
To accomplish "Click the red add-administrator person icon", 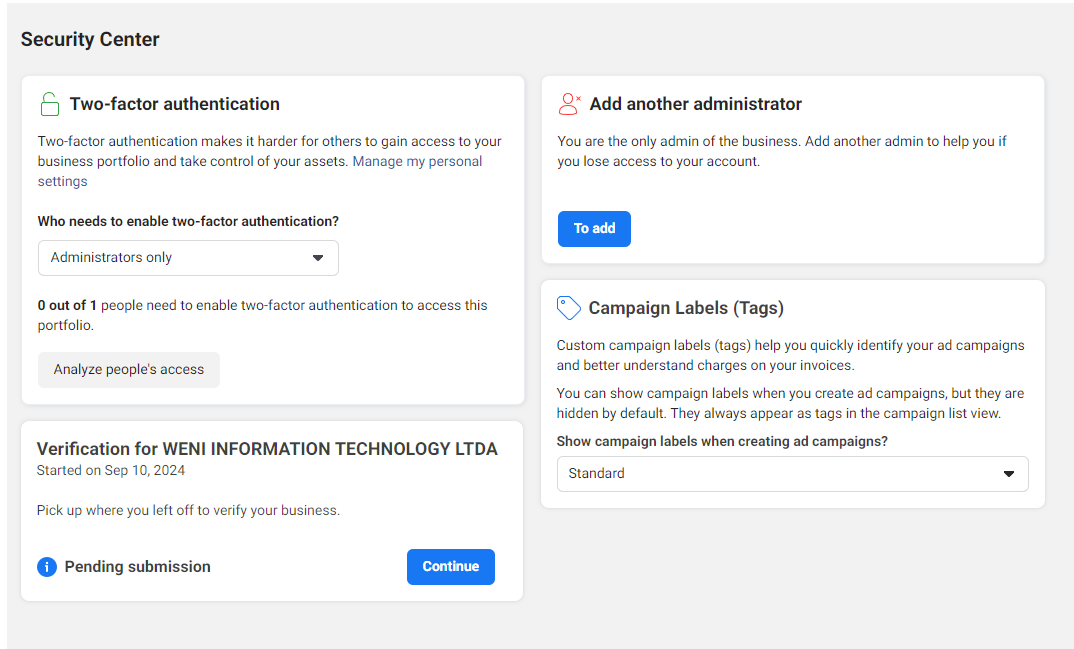I will pos(569,104).
